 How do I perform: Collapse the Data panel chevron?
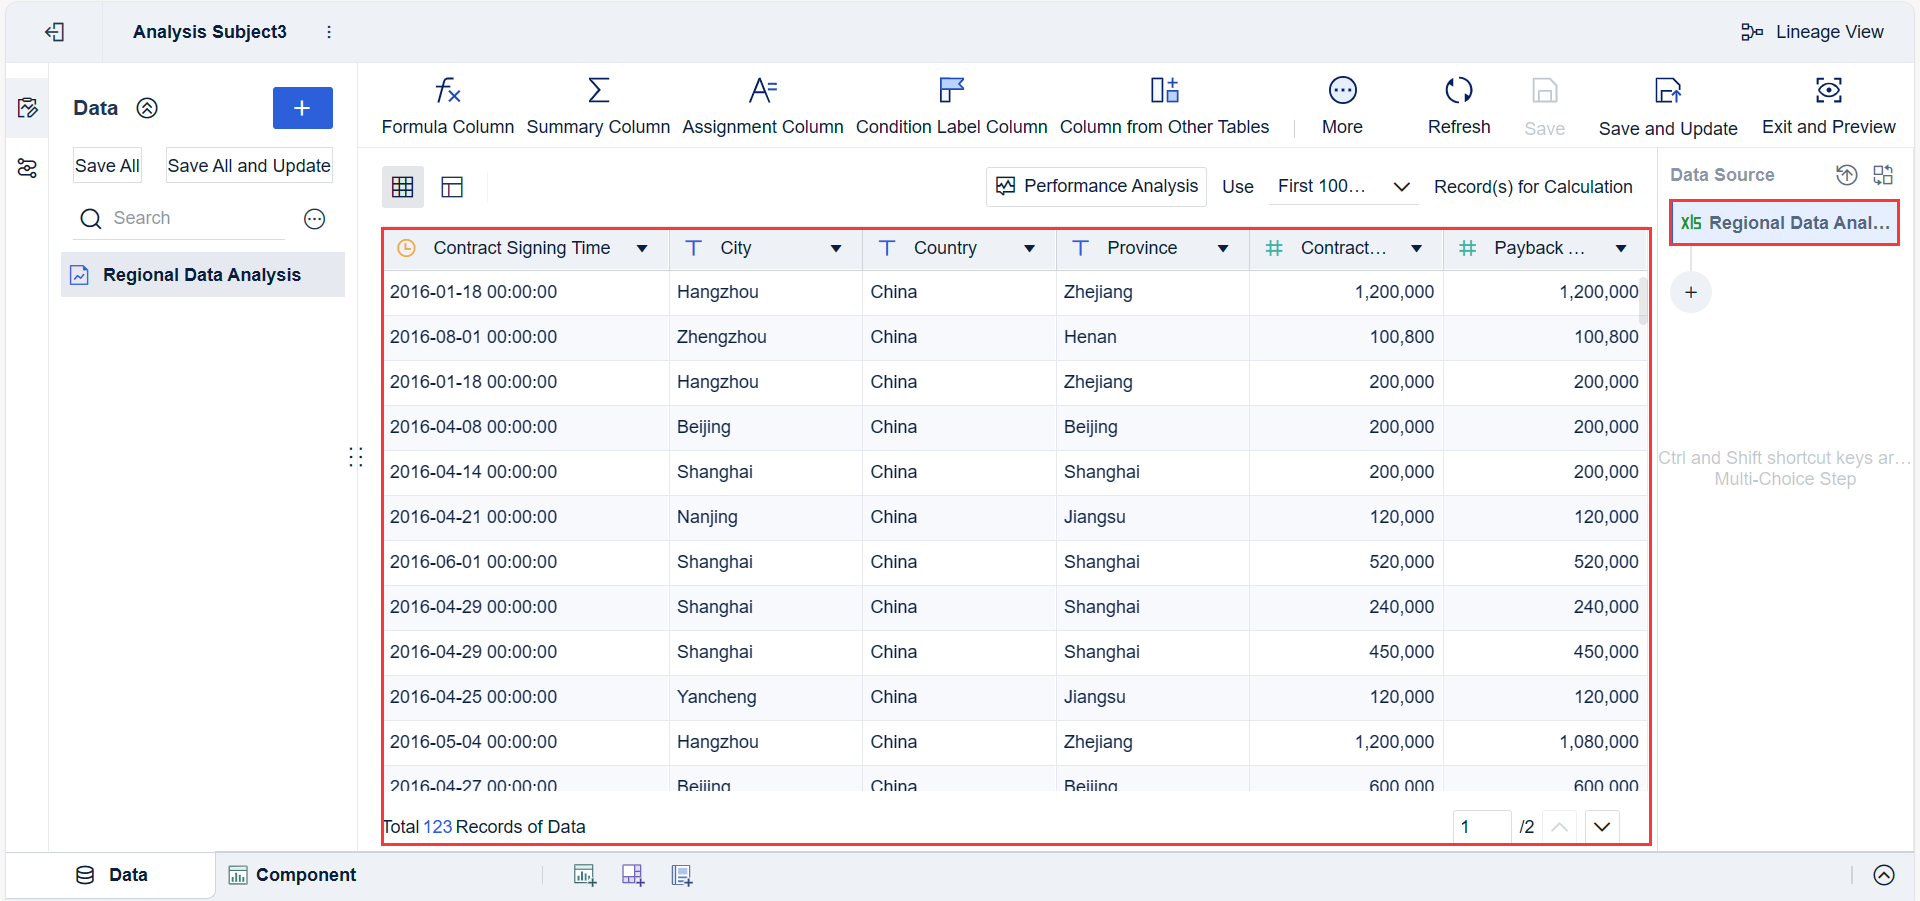[147, 108]
